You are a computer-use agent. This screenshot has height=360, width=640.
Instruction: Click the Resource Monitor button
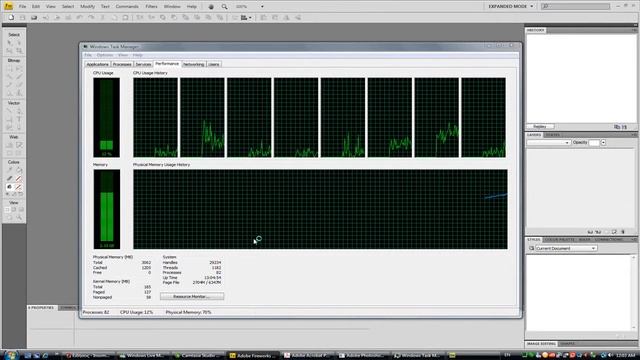point(192,296)
